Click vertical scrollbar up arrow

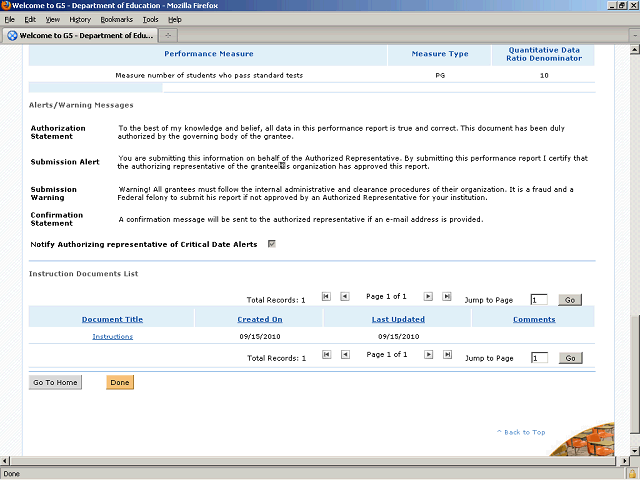coord(635,50)
